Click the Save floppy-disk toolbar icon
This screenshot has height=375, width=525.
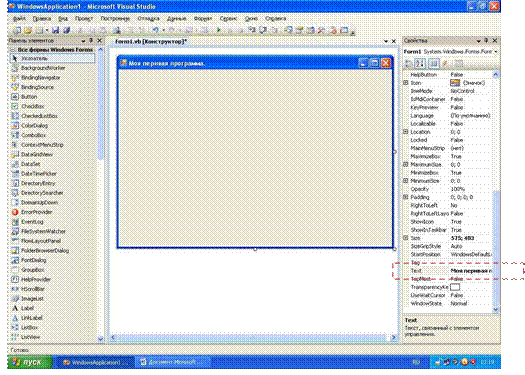pyautogui.click(x=55, y=30)
